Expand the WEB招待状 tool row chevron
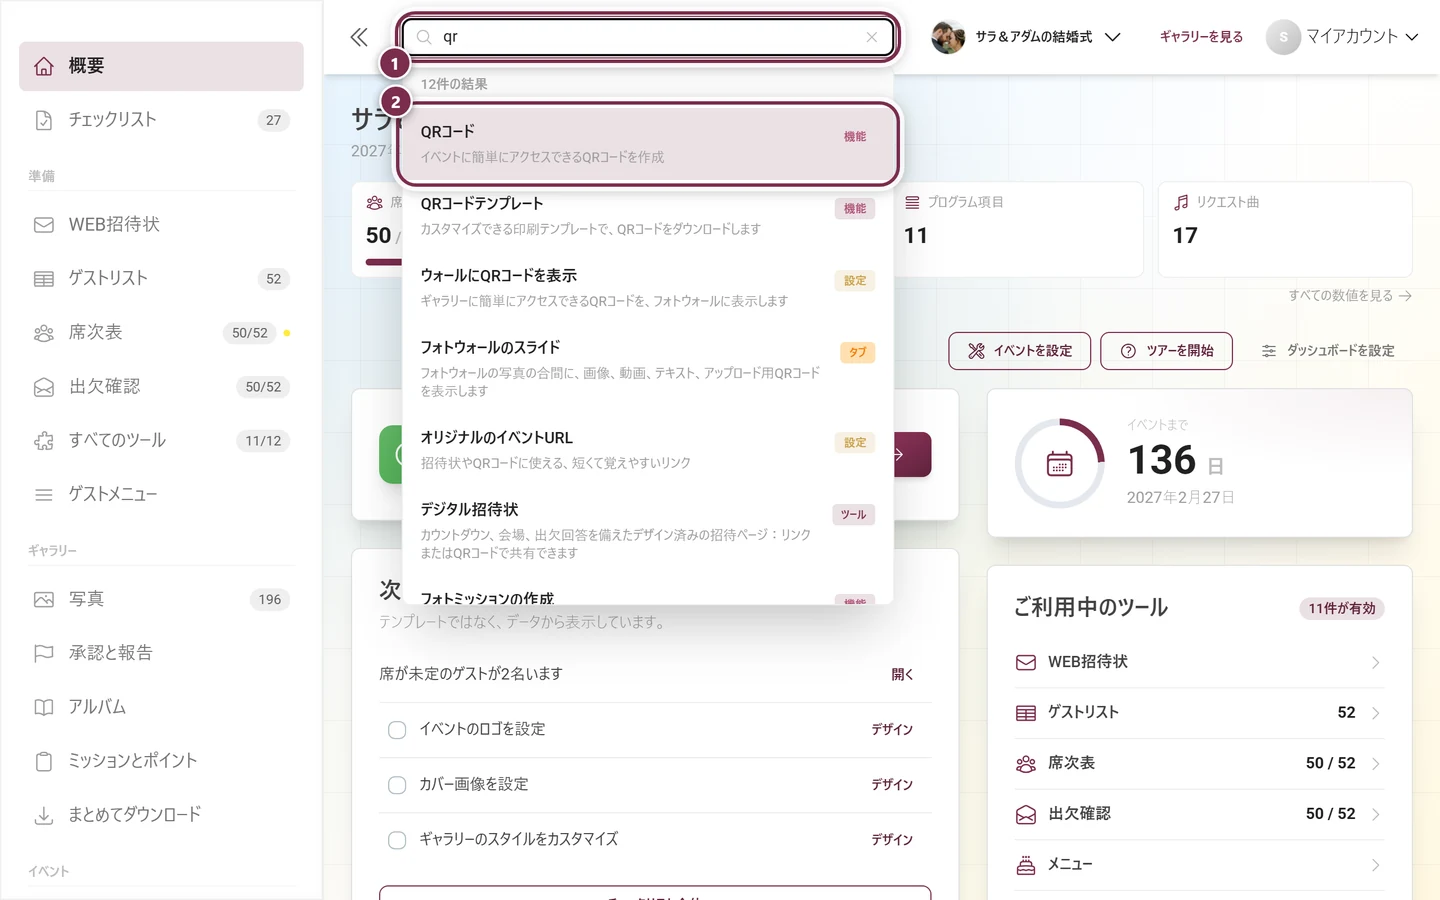Screen dimensions: 1440x900 (x=1376, y=663)
